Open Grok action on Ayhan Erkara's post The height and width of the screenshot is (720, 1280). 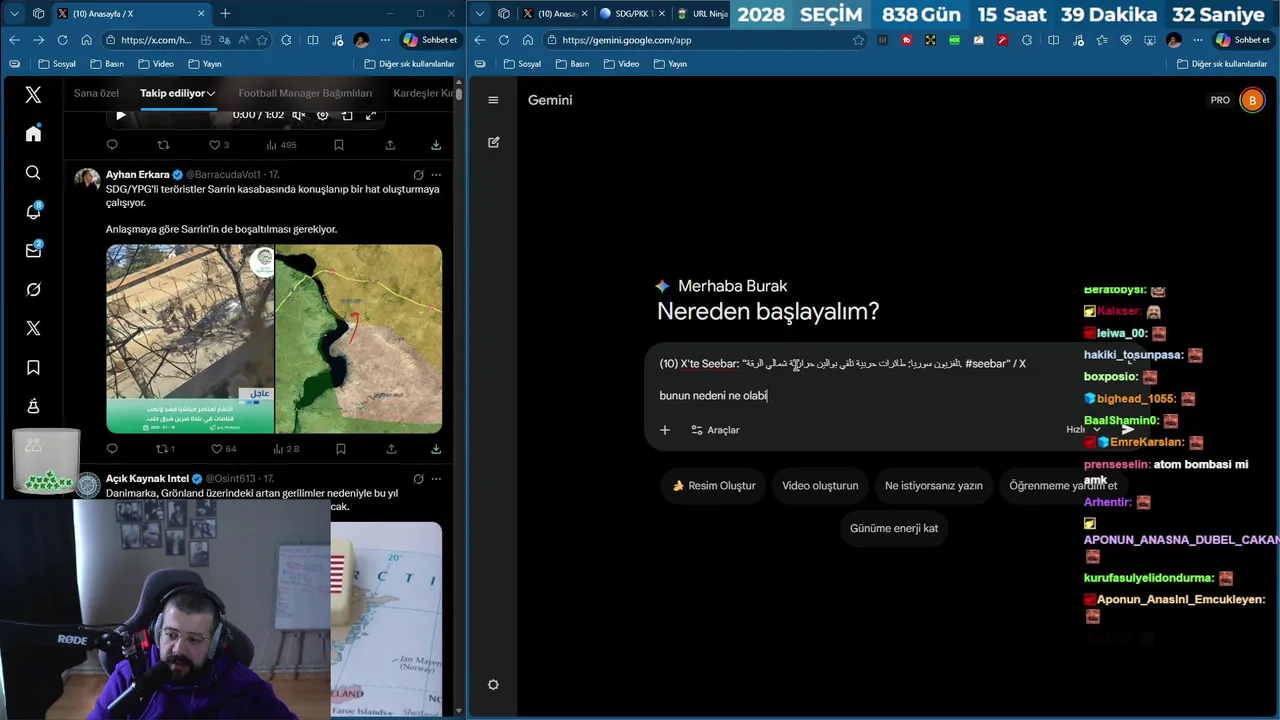click(418, 174)
